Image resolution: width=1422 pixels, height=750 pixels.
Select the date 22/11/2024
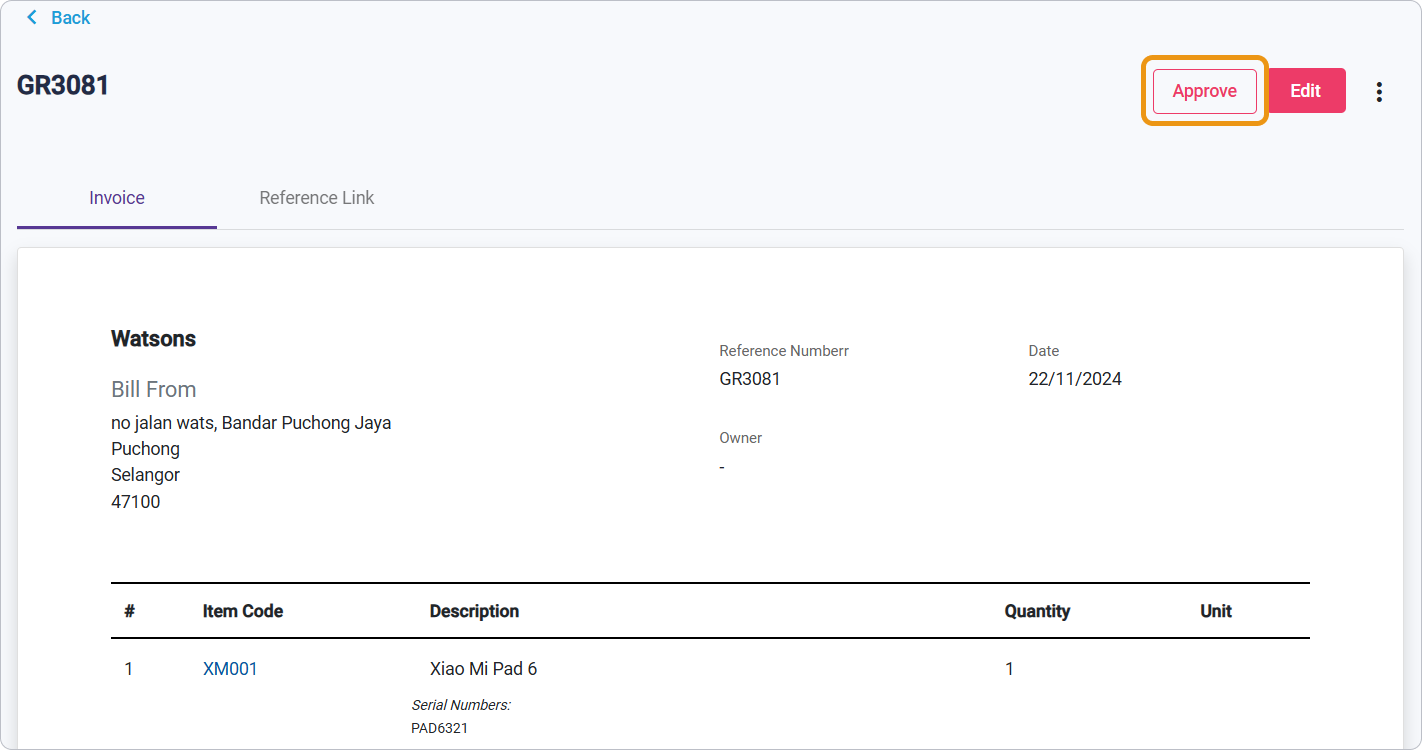[x=1075, y=379]
